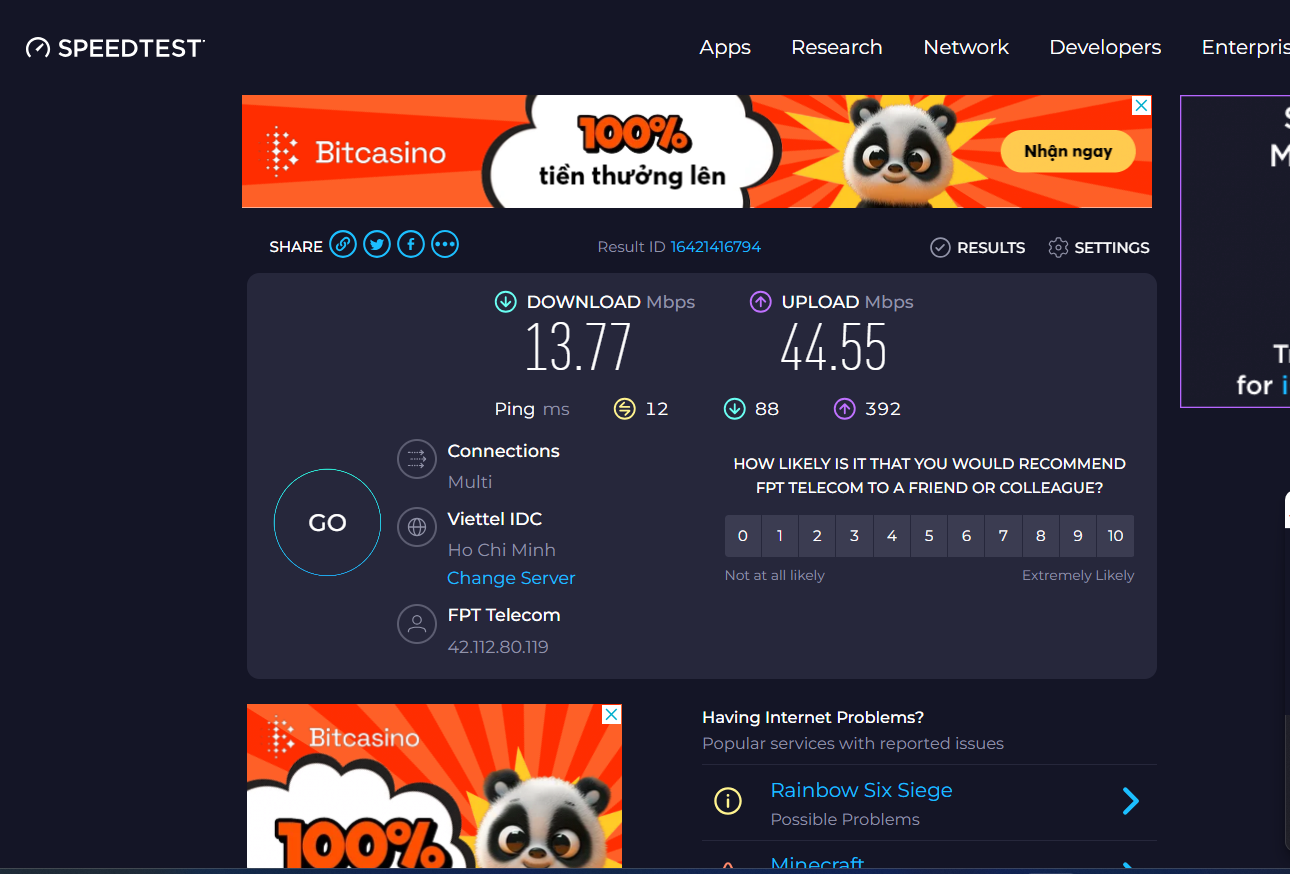Viewport: 1290px width, 874px height.
Task: Share the result on Facebook
Action: click(411, 245)
